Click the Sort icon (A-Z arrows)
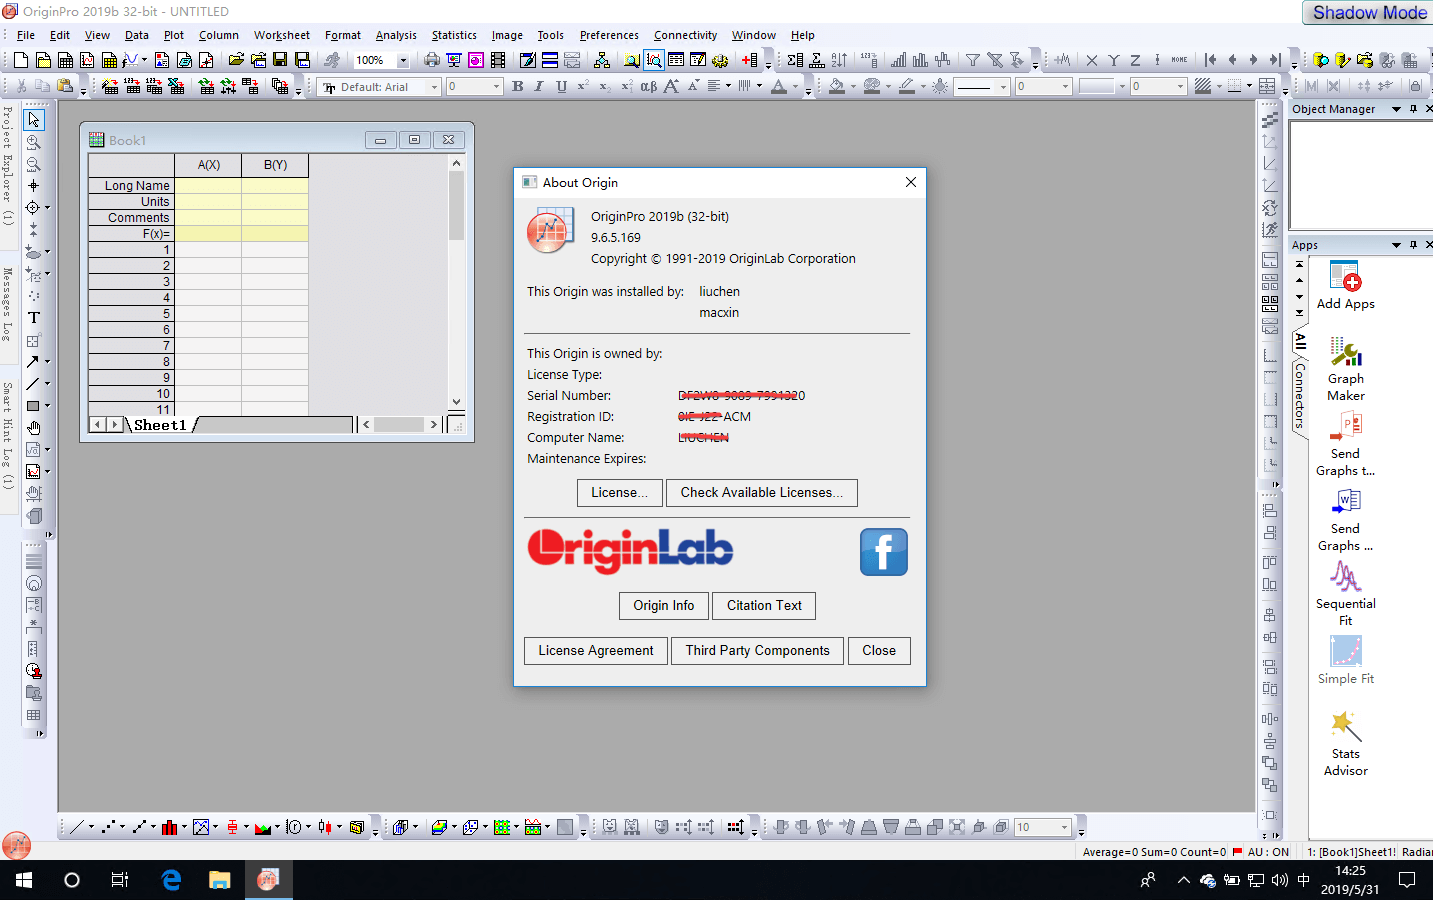The height and width of the screenshot is (900, 1433). 839,60
